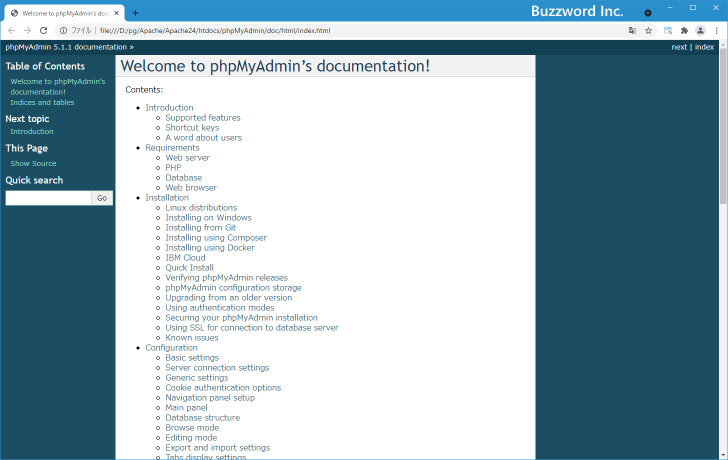This screenshot has width=728, height=460.
Task: Open 'Securing your phpMyAdmin installation' link
Action: 241,318
